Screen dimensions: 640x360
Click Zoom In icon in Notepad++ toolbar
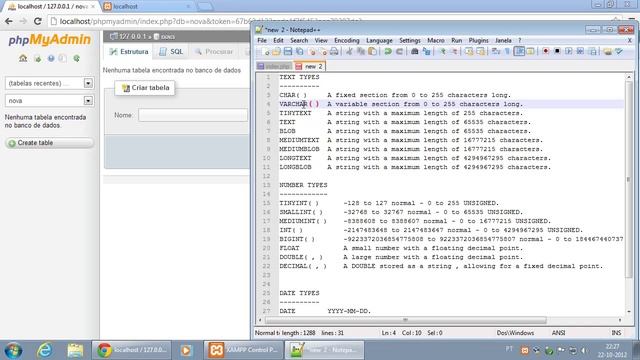442,51
